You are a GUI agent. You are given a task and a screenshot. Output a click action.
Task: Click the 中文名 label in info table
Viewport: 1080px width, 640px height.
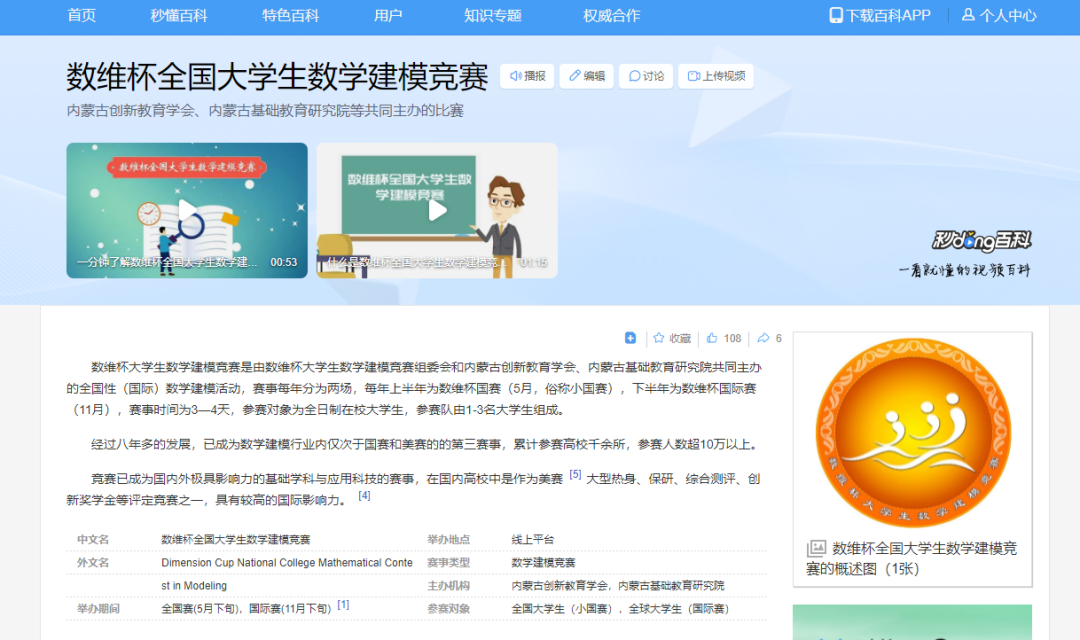point(93,539)
